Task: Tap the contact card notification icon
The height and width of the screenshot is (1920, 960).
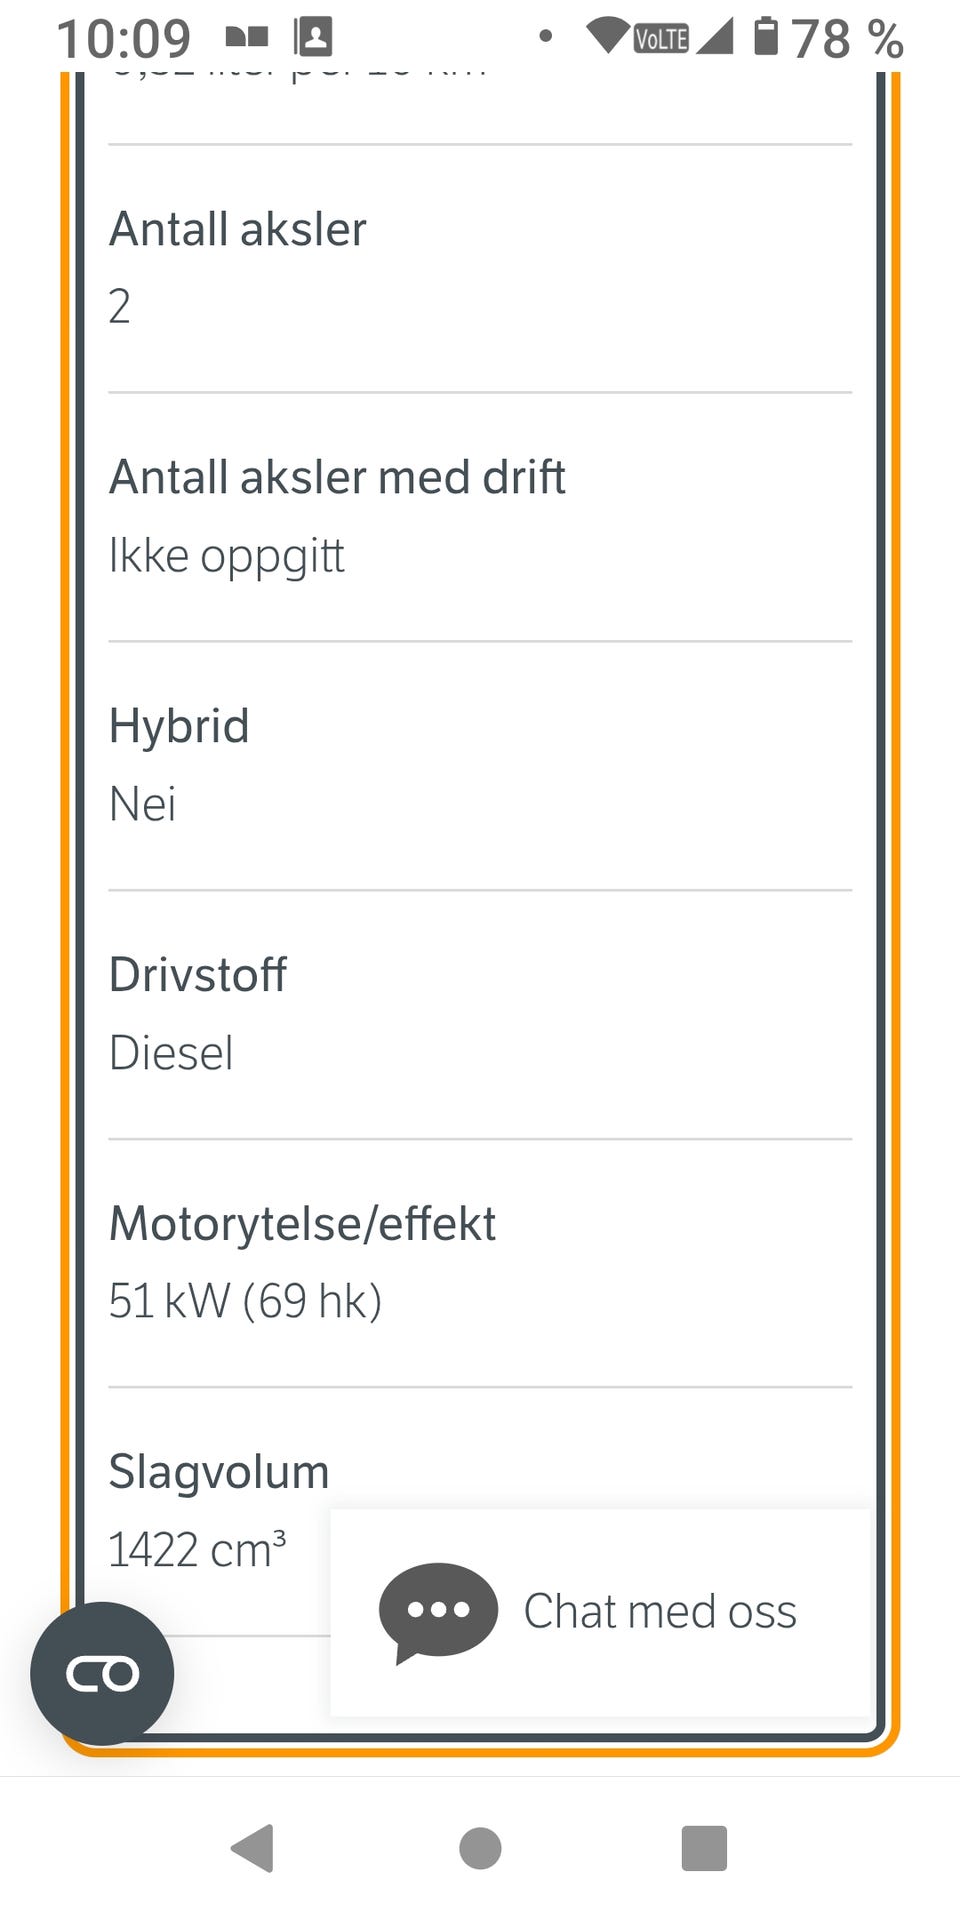Action: [x=313, y=37]
